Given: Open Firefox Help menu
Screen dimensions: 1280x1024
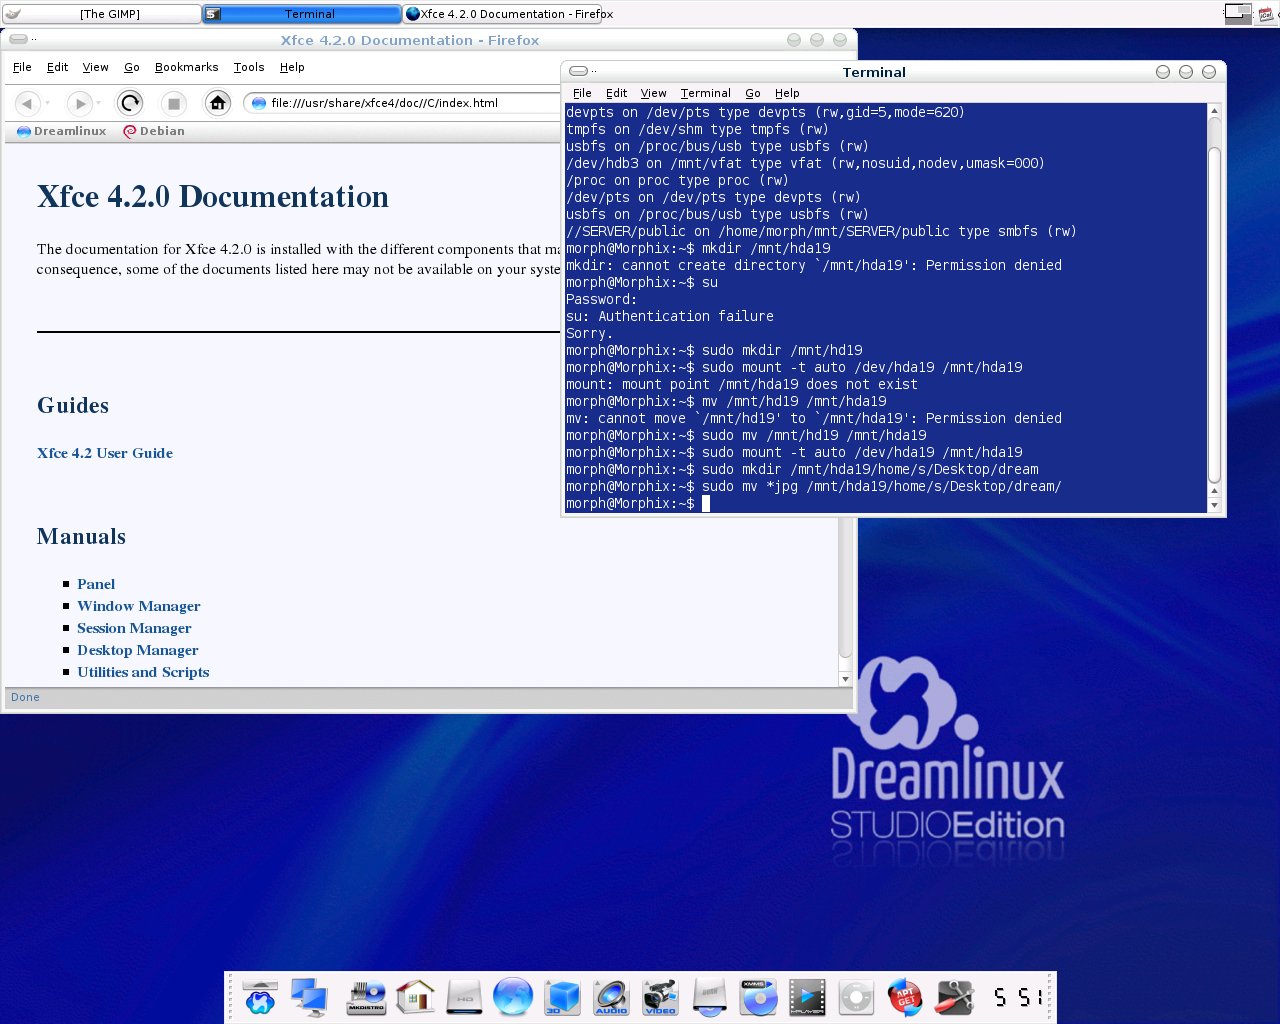Looking at the screenshot, I should [292, 67].
